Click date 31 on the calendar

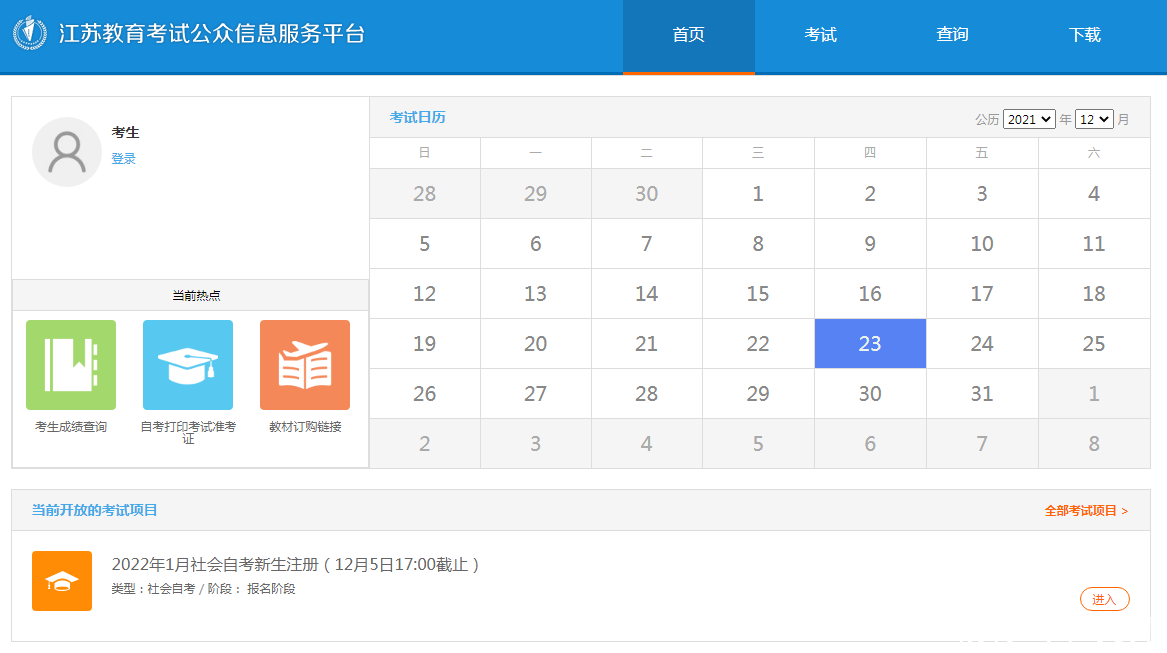[981, 393]
